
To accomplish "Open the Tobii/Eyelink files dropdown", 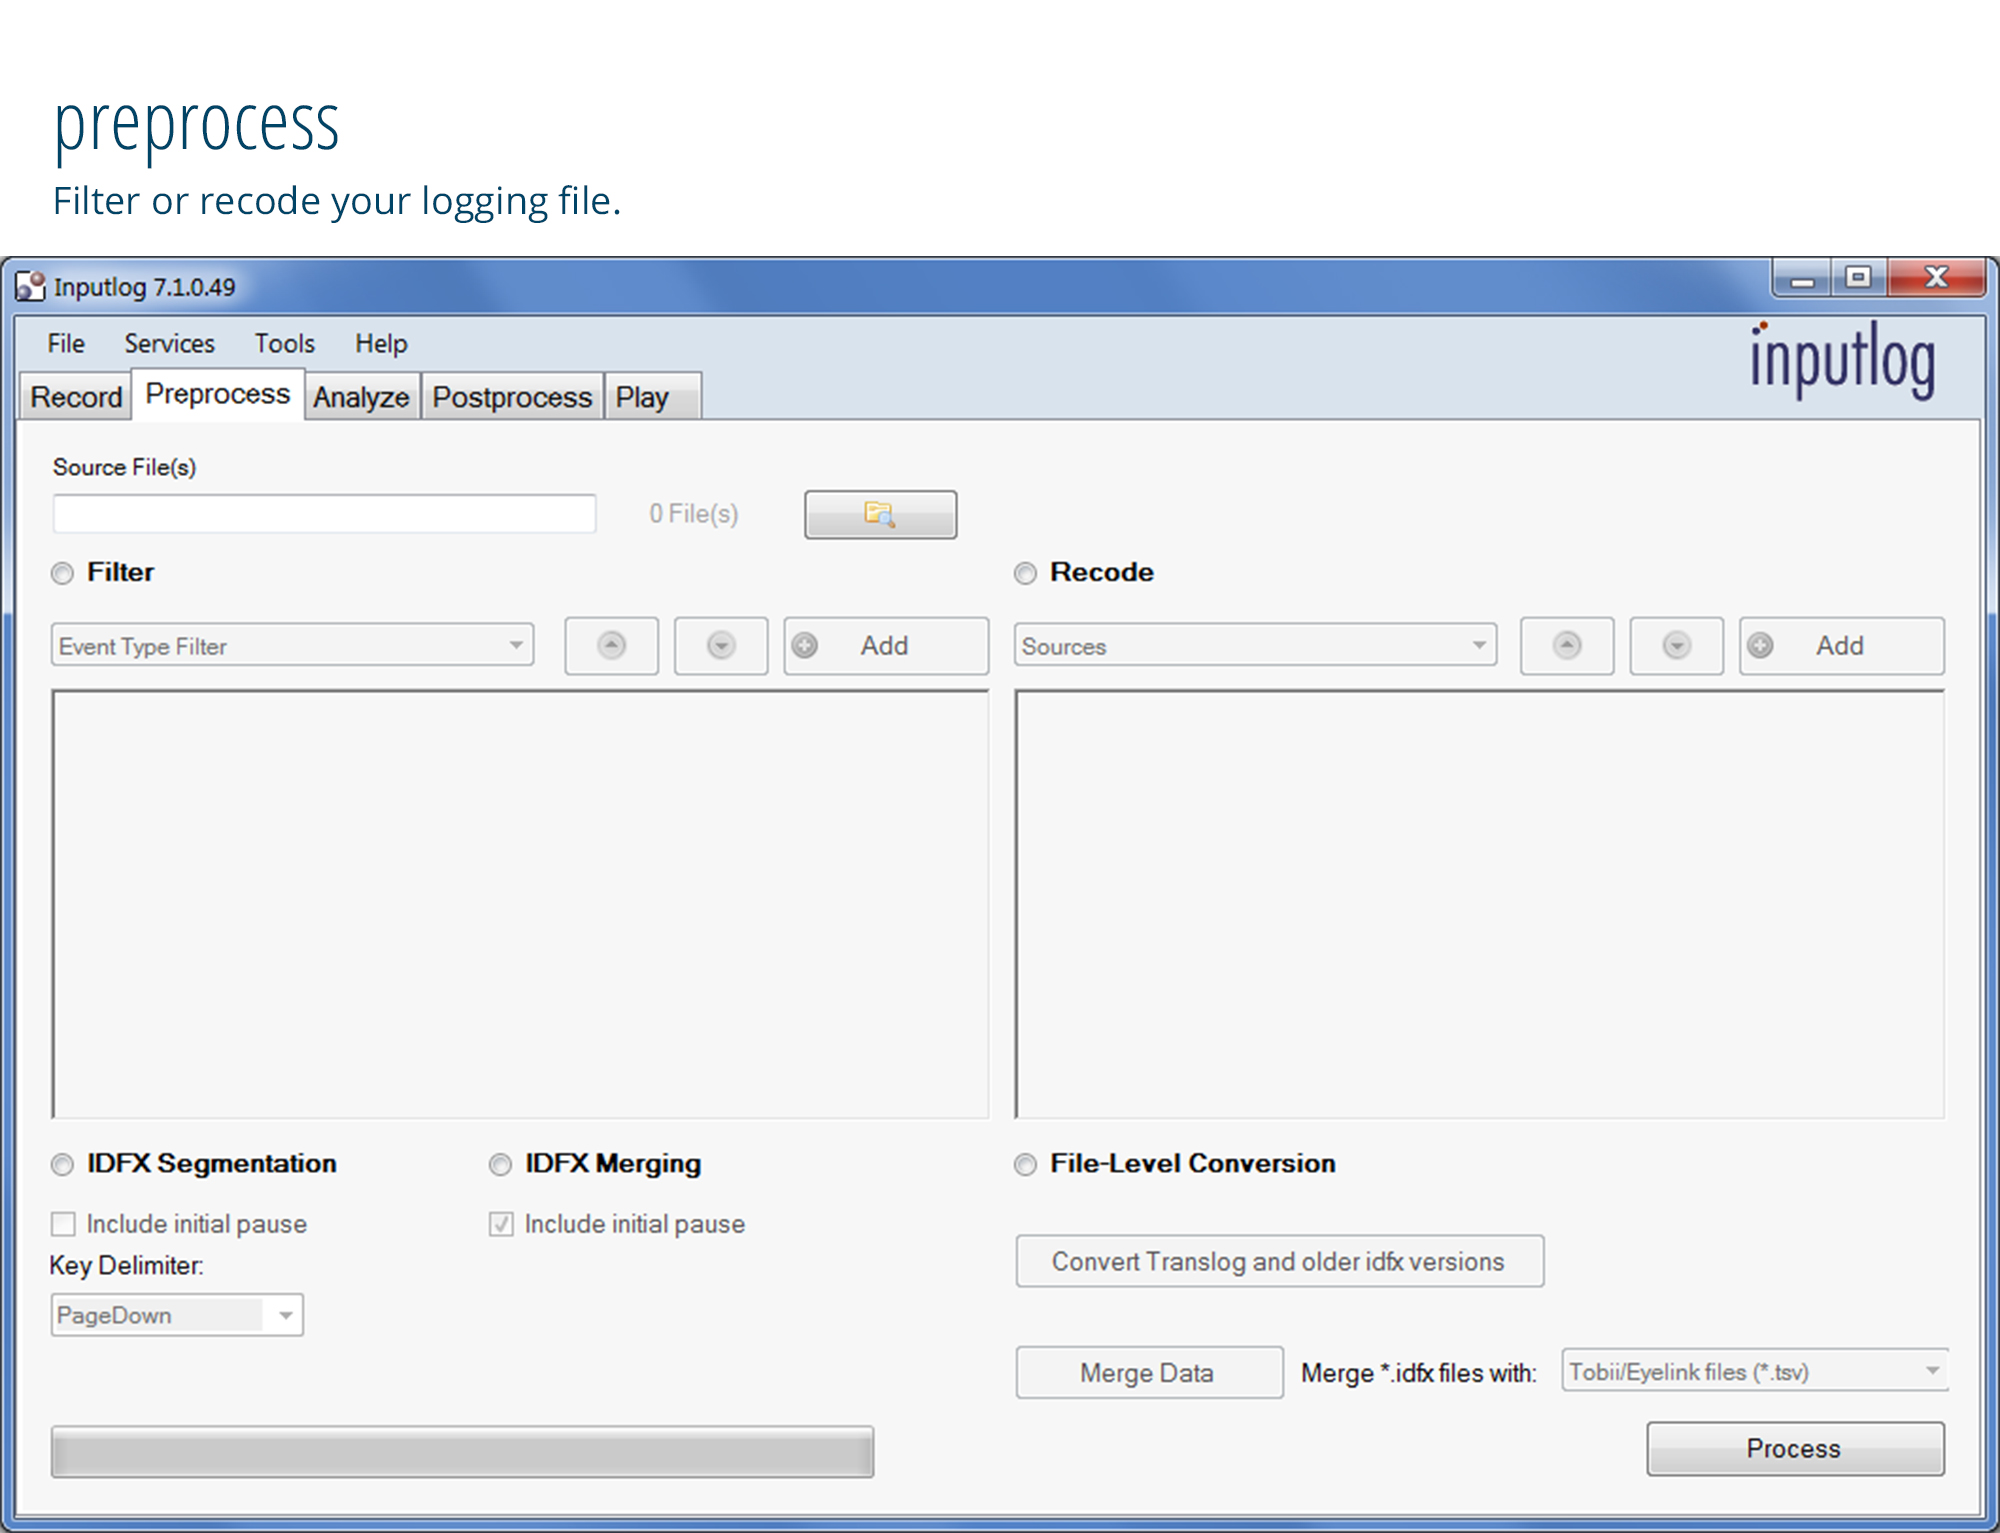I will click(x=1755, y=1371).
